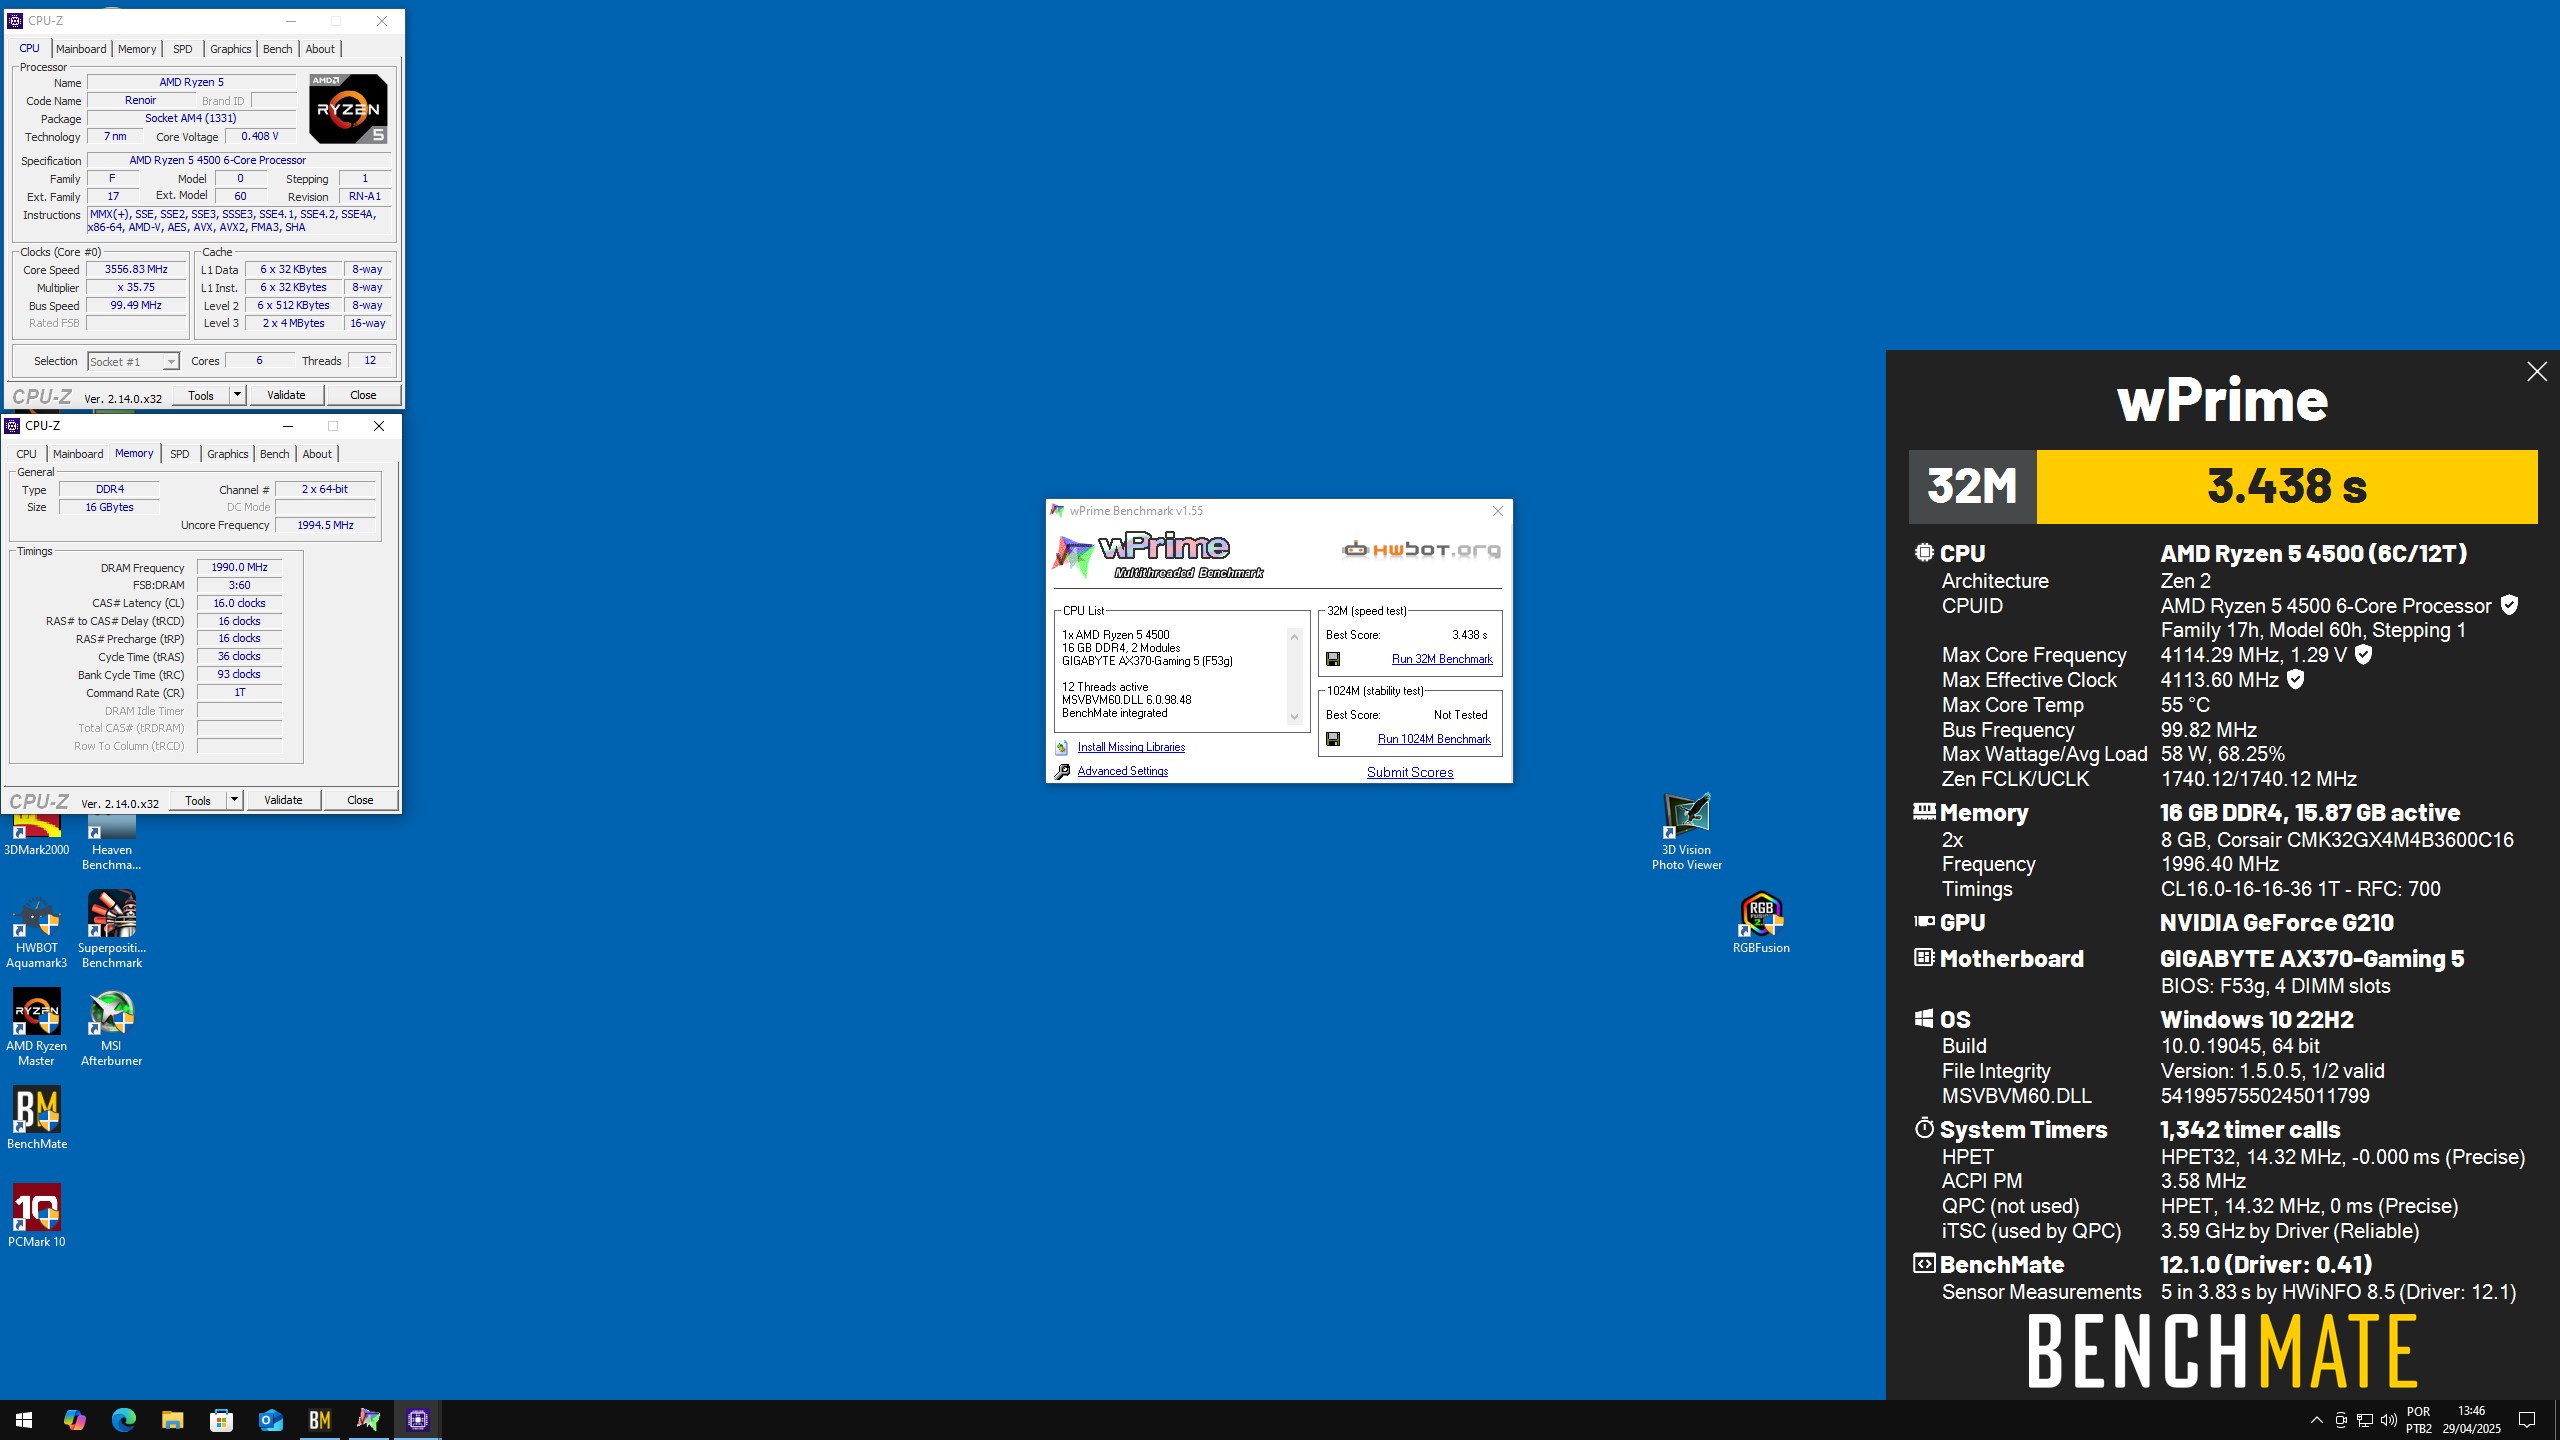Show hidden system tray icons

point(2317,1420)
